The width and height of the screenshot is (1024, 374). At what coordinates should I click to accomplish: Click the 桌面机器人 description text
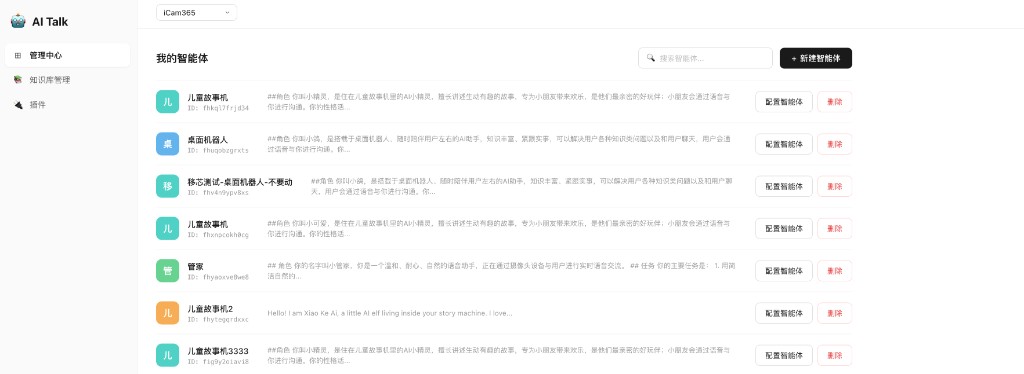click(500, 144)
